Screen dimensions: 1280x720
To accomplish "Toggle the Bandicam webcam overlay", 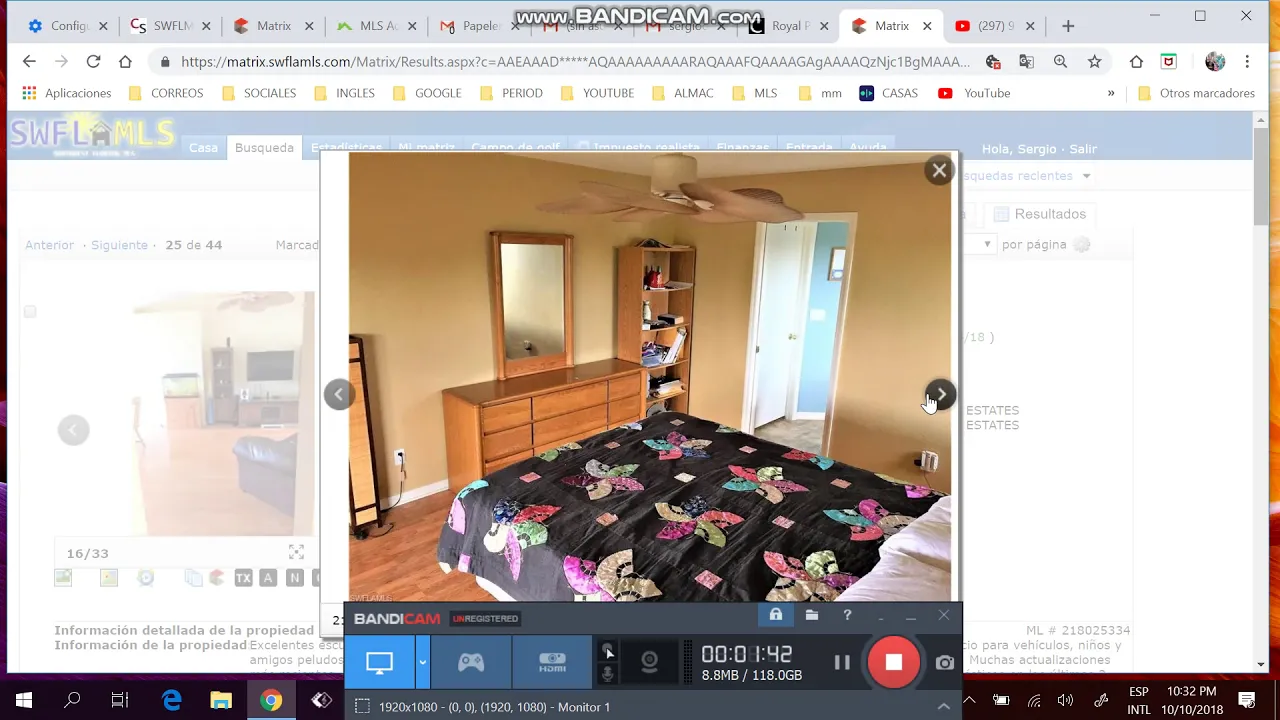I will tap(649, 662).
